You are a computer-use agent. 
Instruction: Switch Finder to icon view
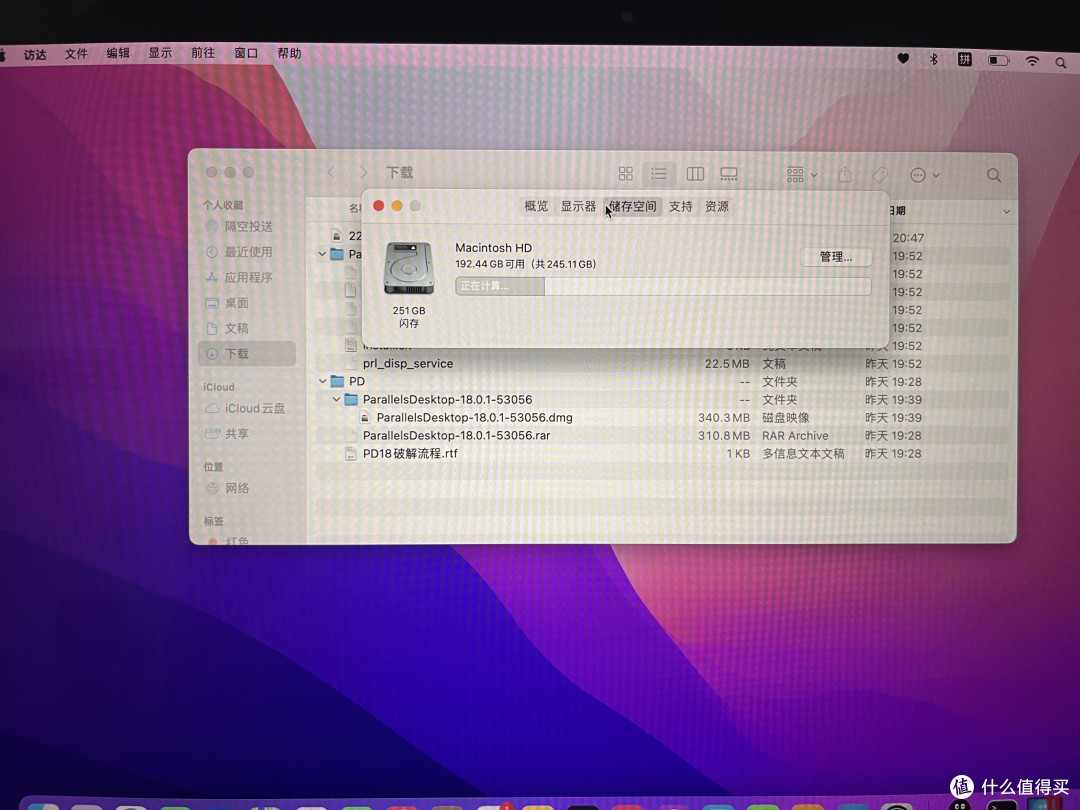click(625, 174)
